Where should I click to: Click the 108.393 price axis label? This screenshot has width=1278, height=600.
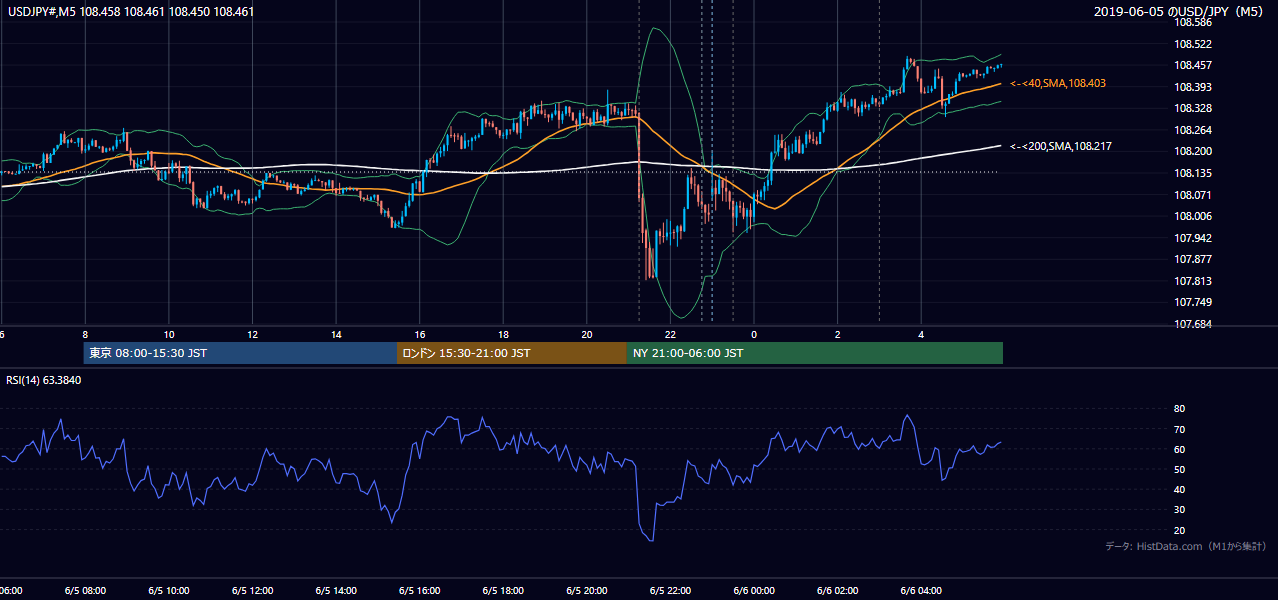click(x=1193, y=87)
